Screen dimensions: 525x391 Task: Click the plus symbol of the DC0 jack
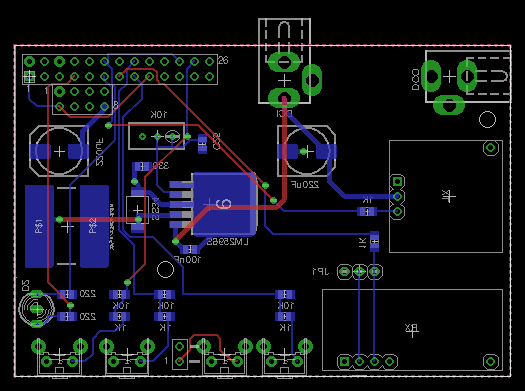click(x=449, y=77)
